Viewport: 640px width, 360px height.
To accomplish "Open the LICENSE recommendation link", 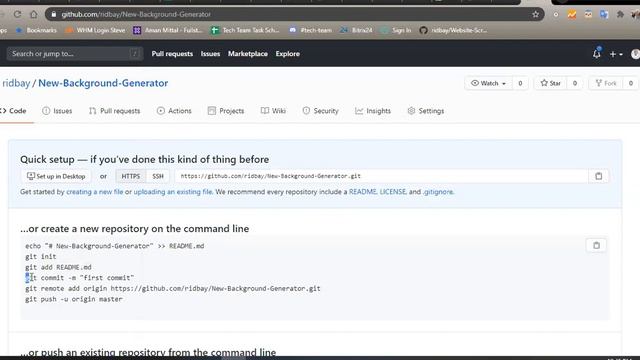I will [393, 192].
